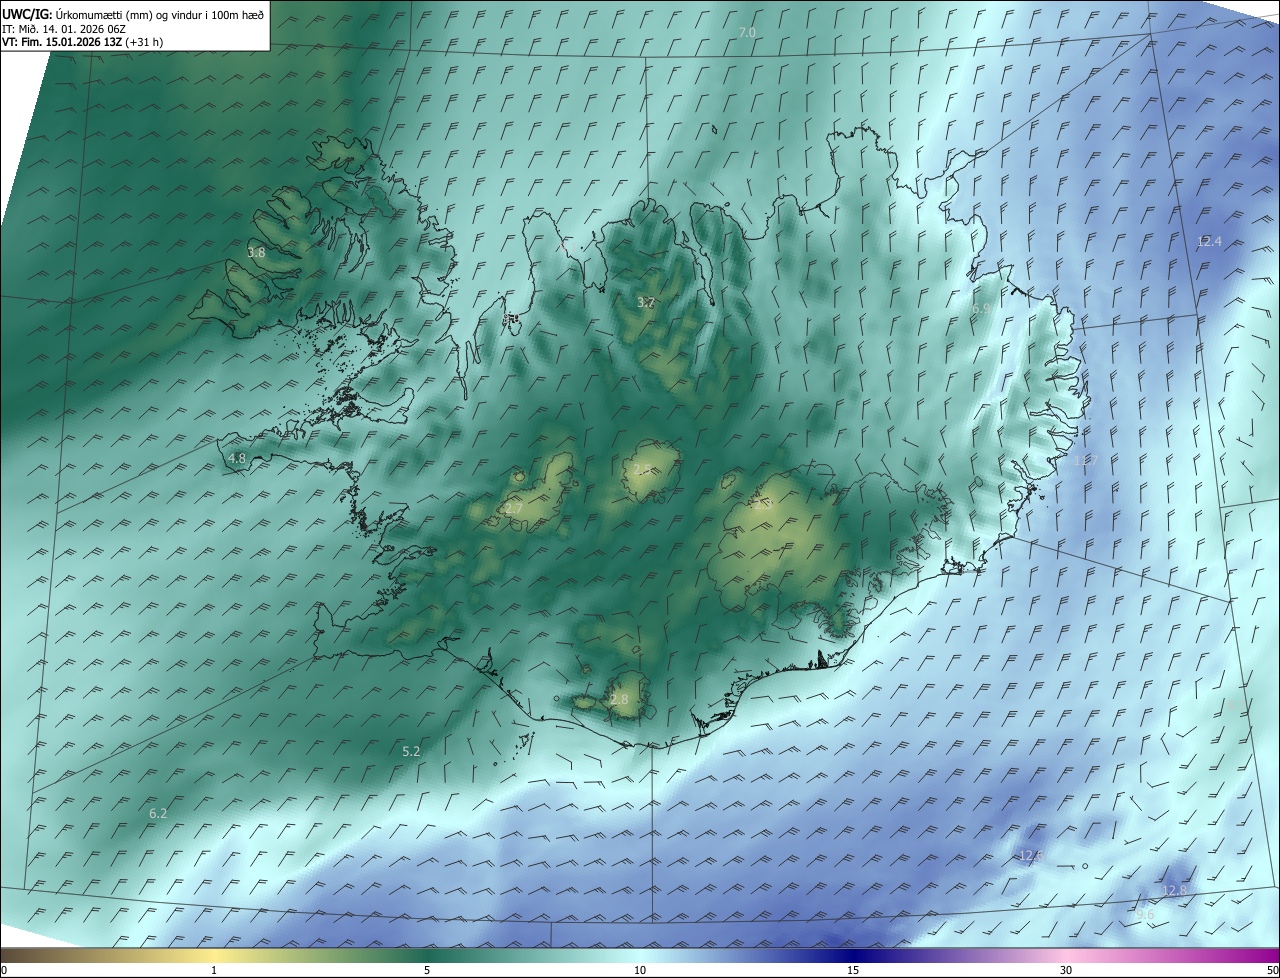This screenshot has height=978, width=1280.
Task: Click the "5" tick on the color scale
Action: (427, 971)
